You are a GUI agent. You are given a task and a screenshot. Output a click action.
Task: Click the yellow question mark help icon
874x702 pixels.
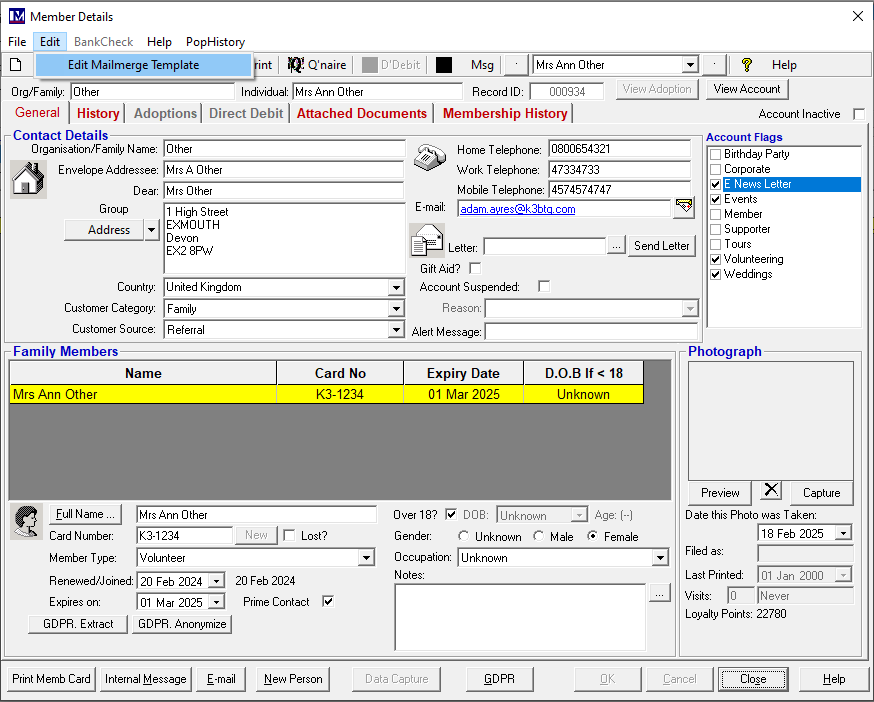click(746, 65)
